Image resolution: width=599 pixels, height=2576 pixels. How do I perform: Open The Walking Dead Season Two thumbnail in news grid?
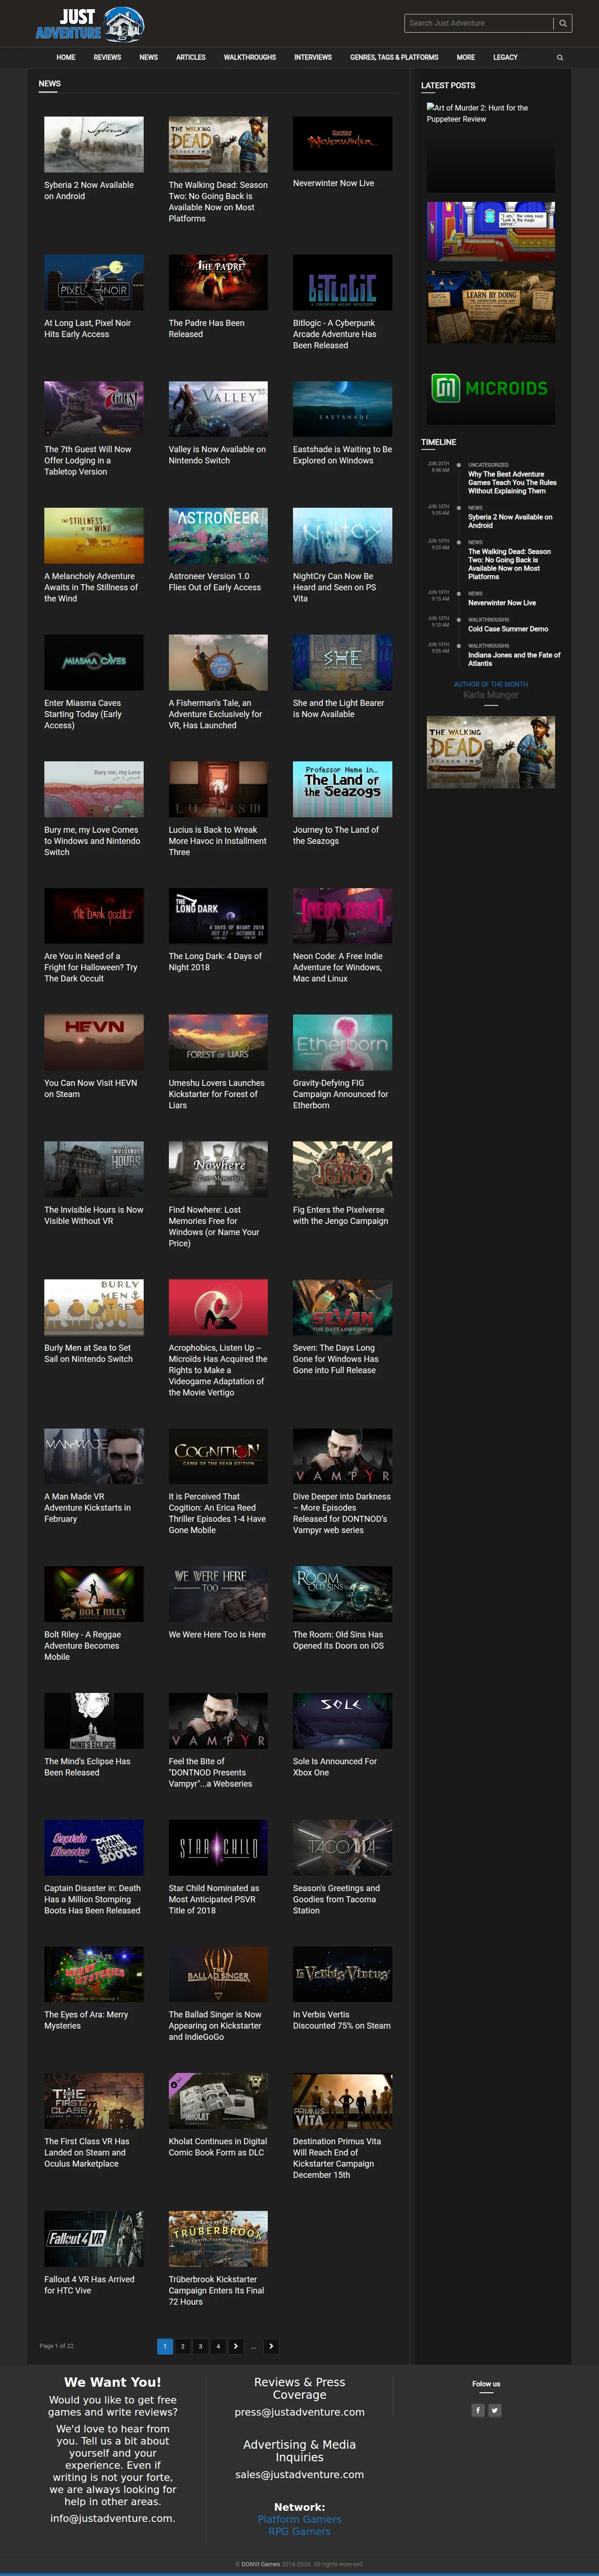(218, 144)
